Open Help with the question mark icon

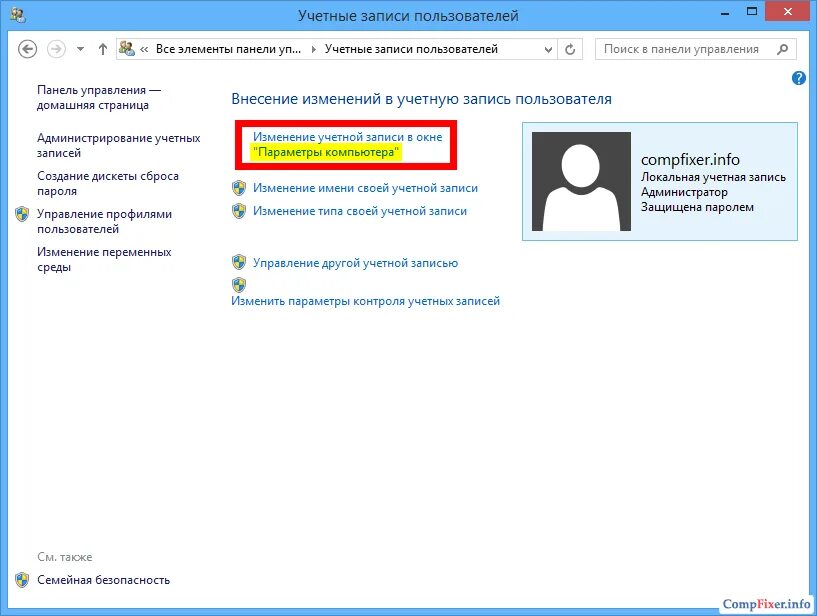[798, 78]
